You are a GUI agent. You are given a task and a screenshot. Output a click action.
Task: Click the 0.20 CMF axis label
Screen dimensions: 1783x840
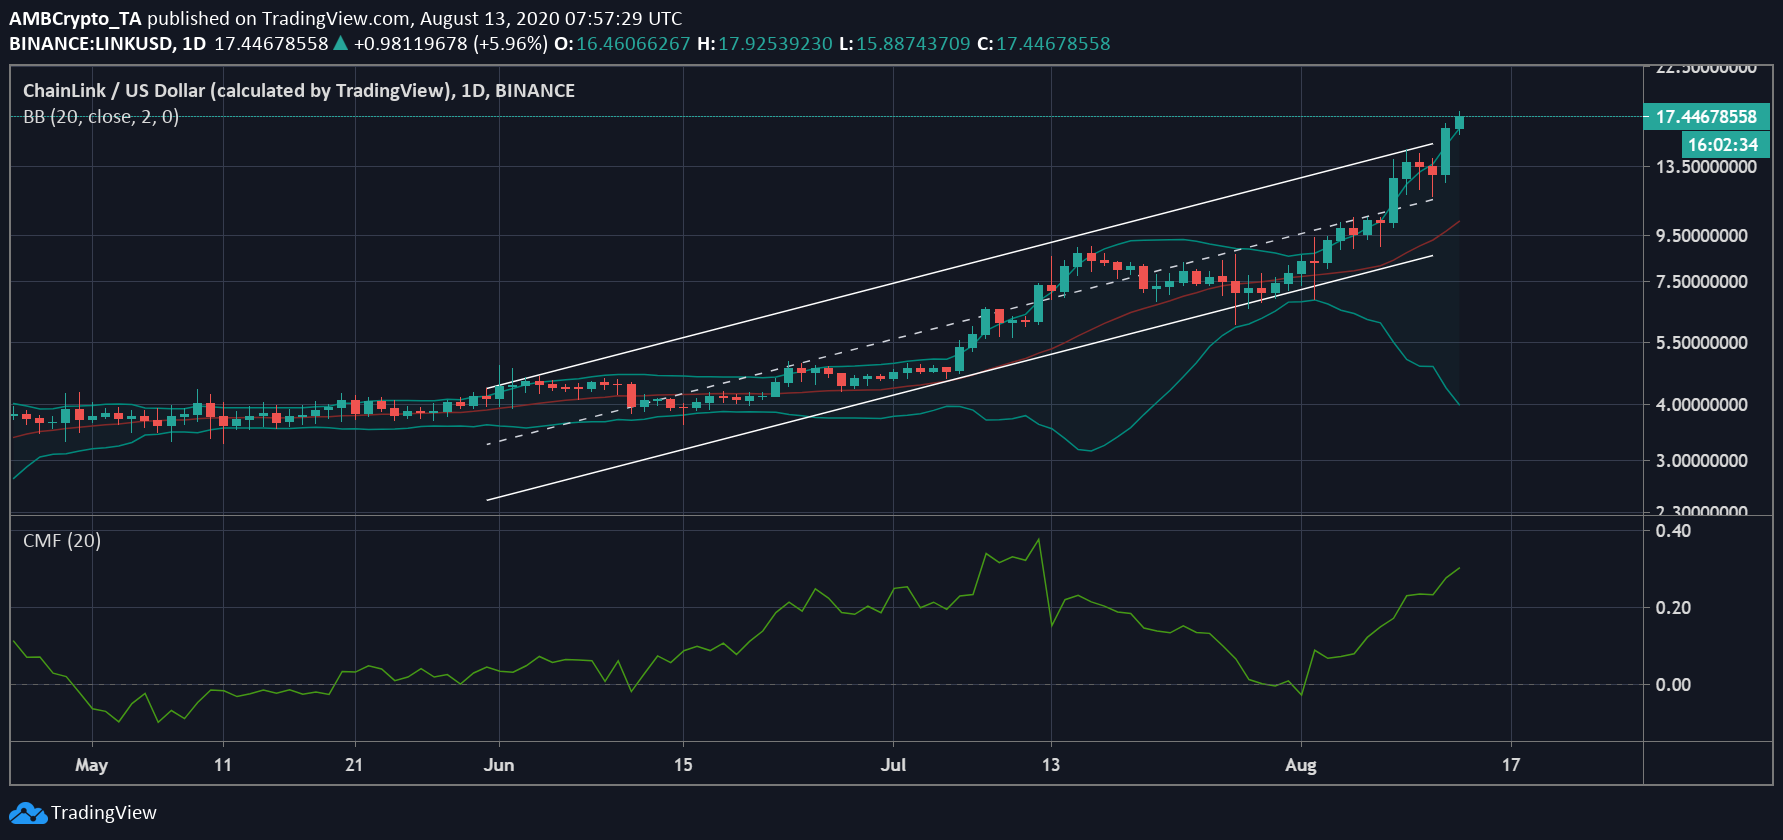coord(1673,608)
